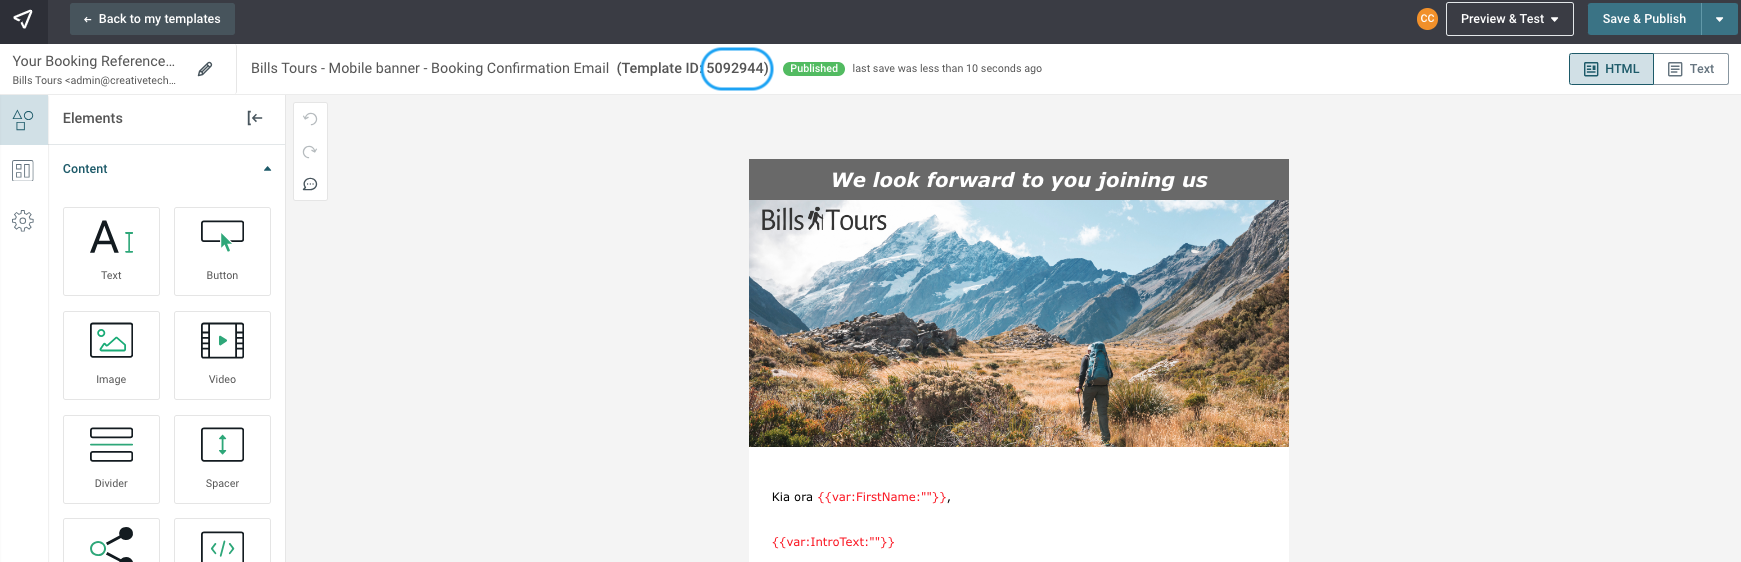Switch to the Text view
Screen dimensions: 1741x562
[x=1691, y=69]
